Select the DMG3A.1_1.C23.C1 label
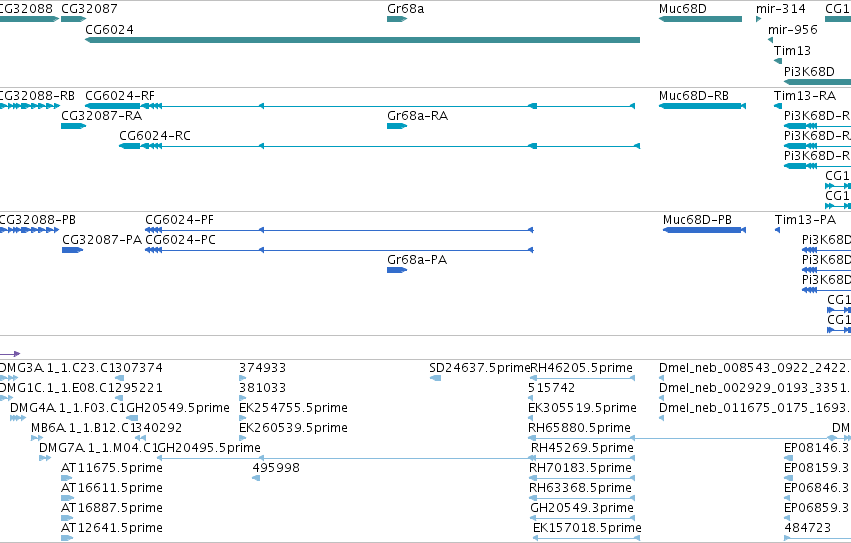851x543 pixels. (x=57, y=368)
